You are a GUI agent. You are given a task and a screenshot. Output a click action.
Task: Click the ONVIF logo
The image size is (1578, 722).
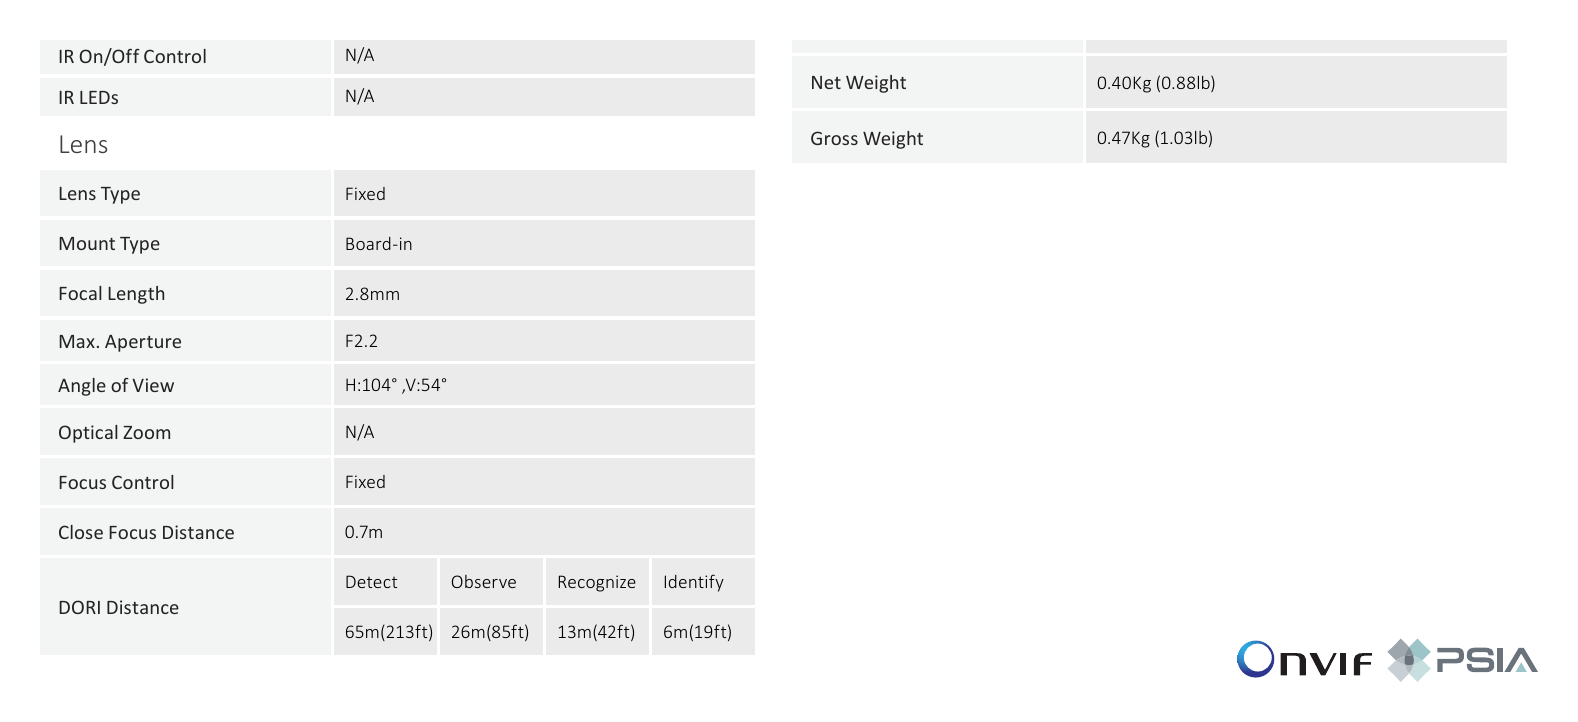1304,660
